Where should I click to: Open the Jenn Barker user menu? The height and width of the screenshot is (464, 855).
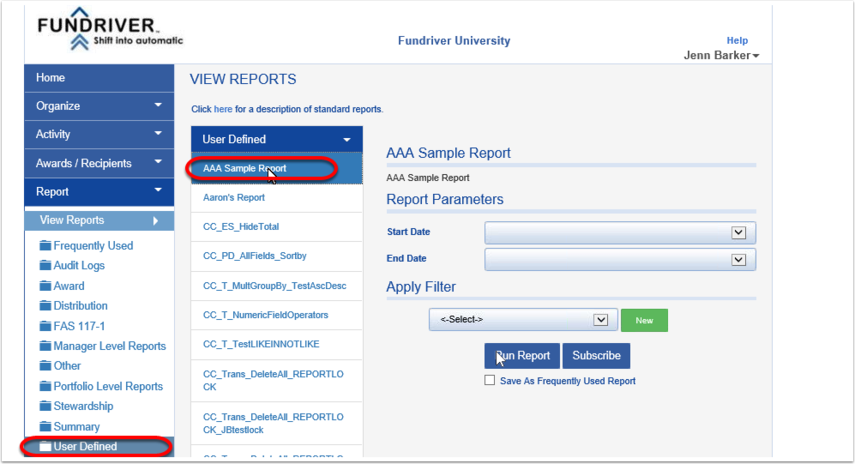coord(721,55)
